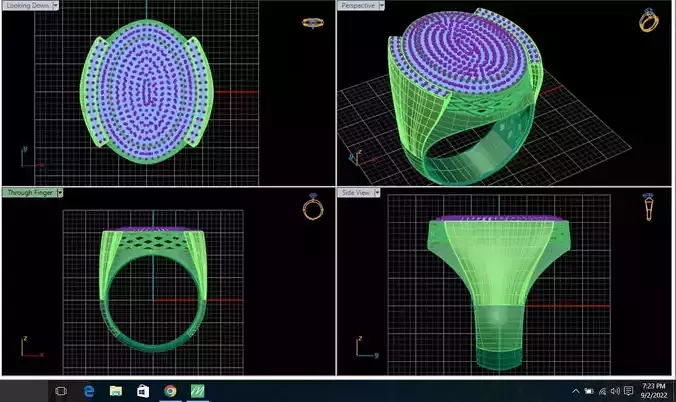Screen dimensions: 676x402
Task: Open the Through Finger viewport dropdown arrow
Action: 60,192
